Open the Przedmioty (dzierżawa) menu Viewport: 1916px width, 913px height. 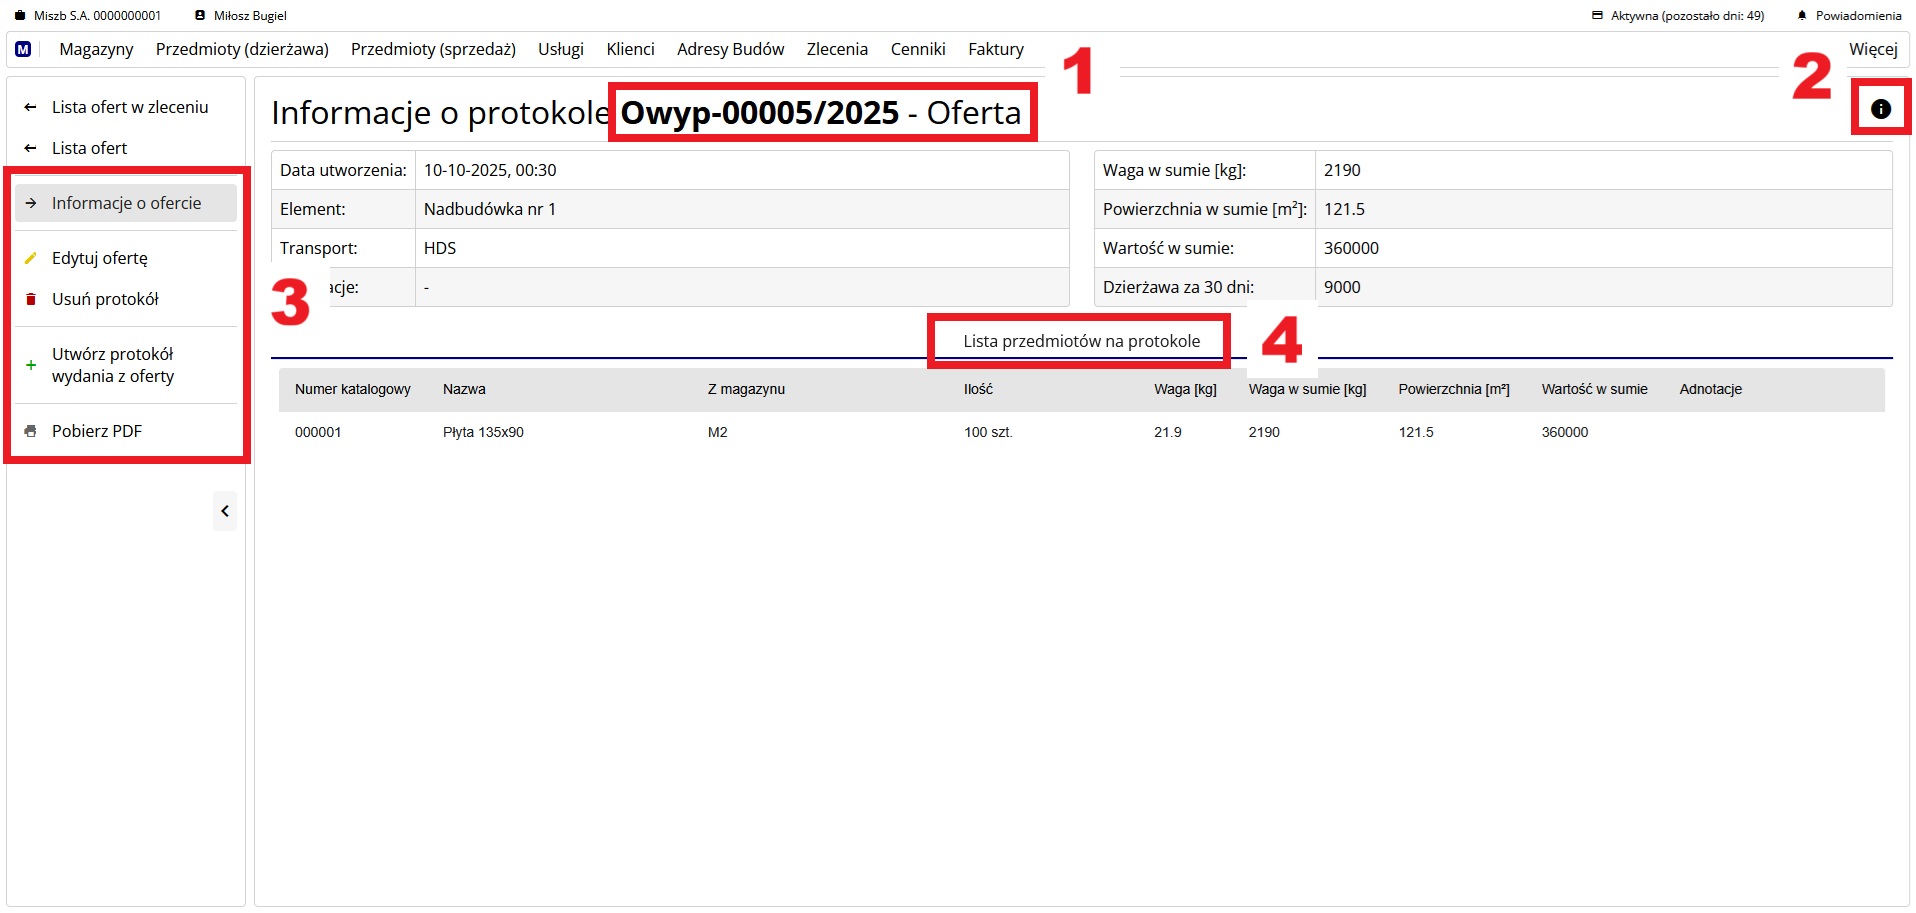(242, 49)
